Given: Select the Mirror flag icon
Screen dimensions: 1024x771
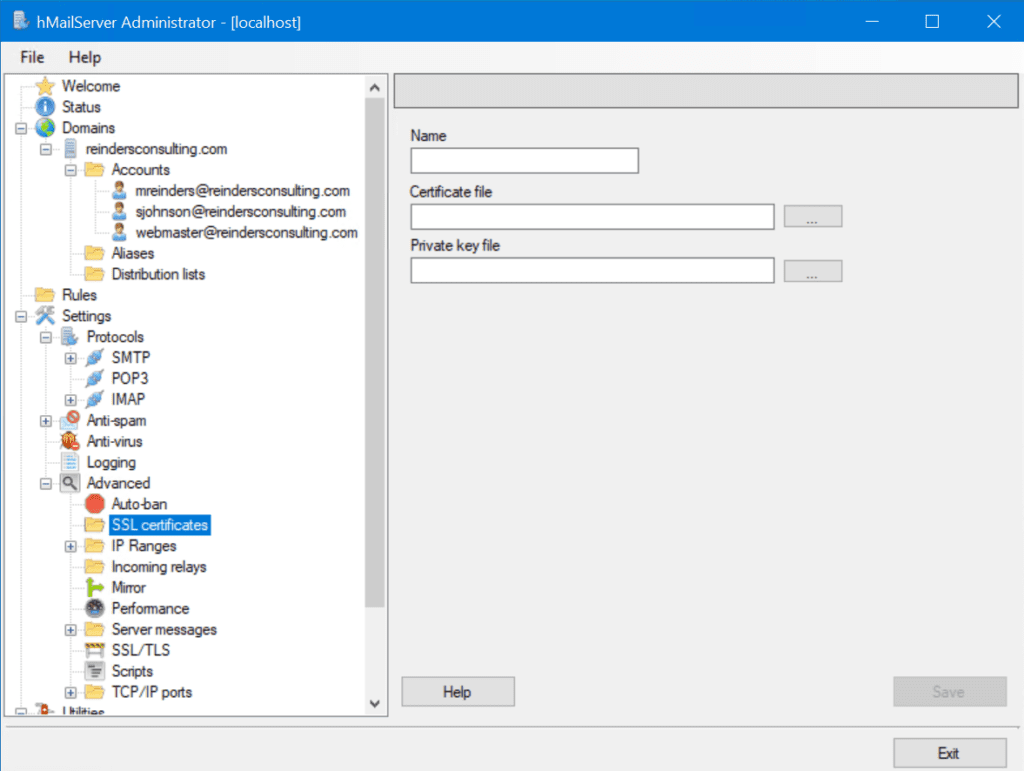Looking at the screenshot, I should 94,587.
